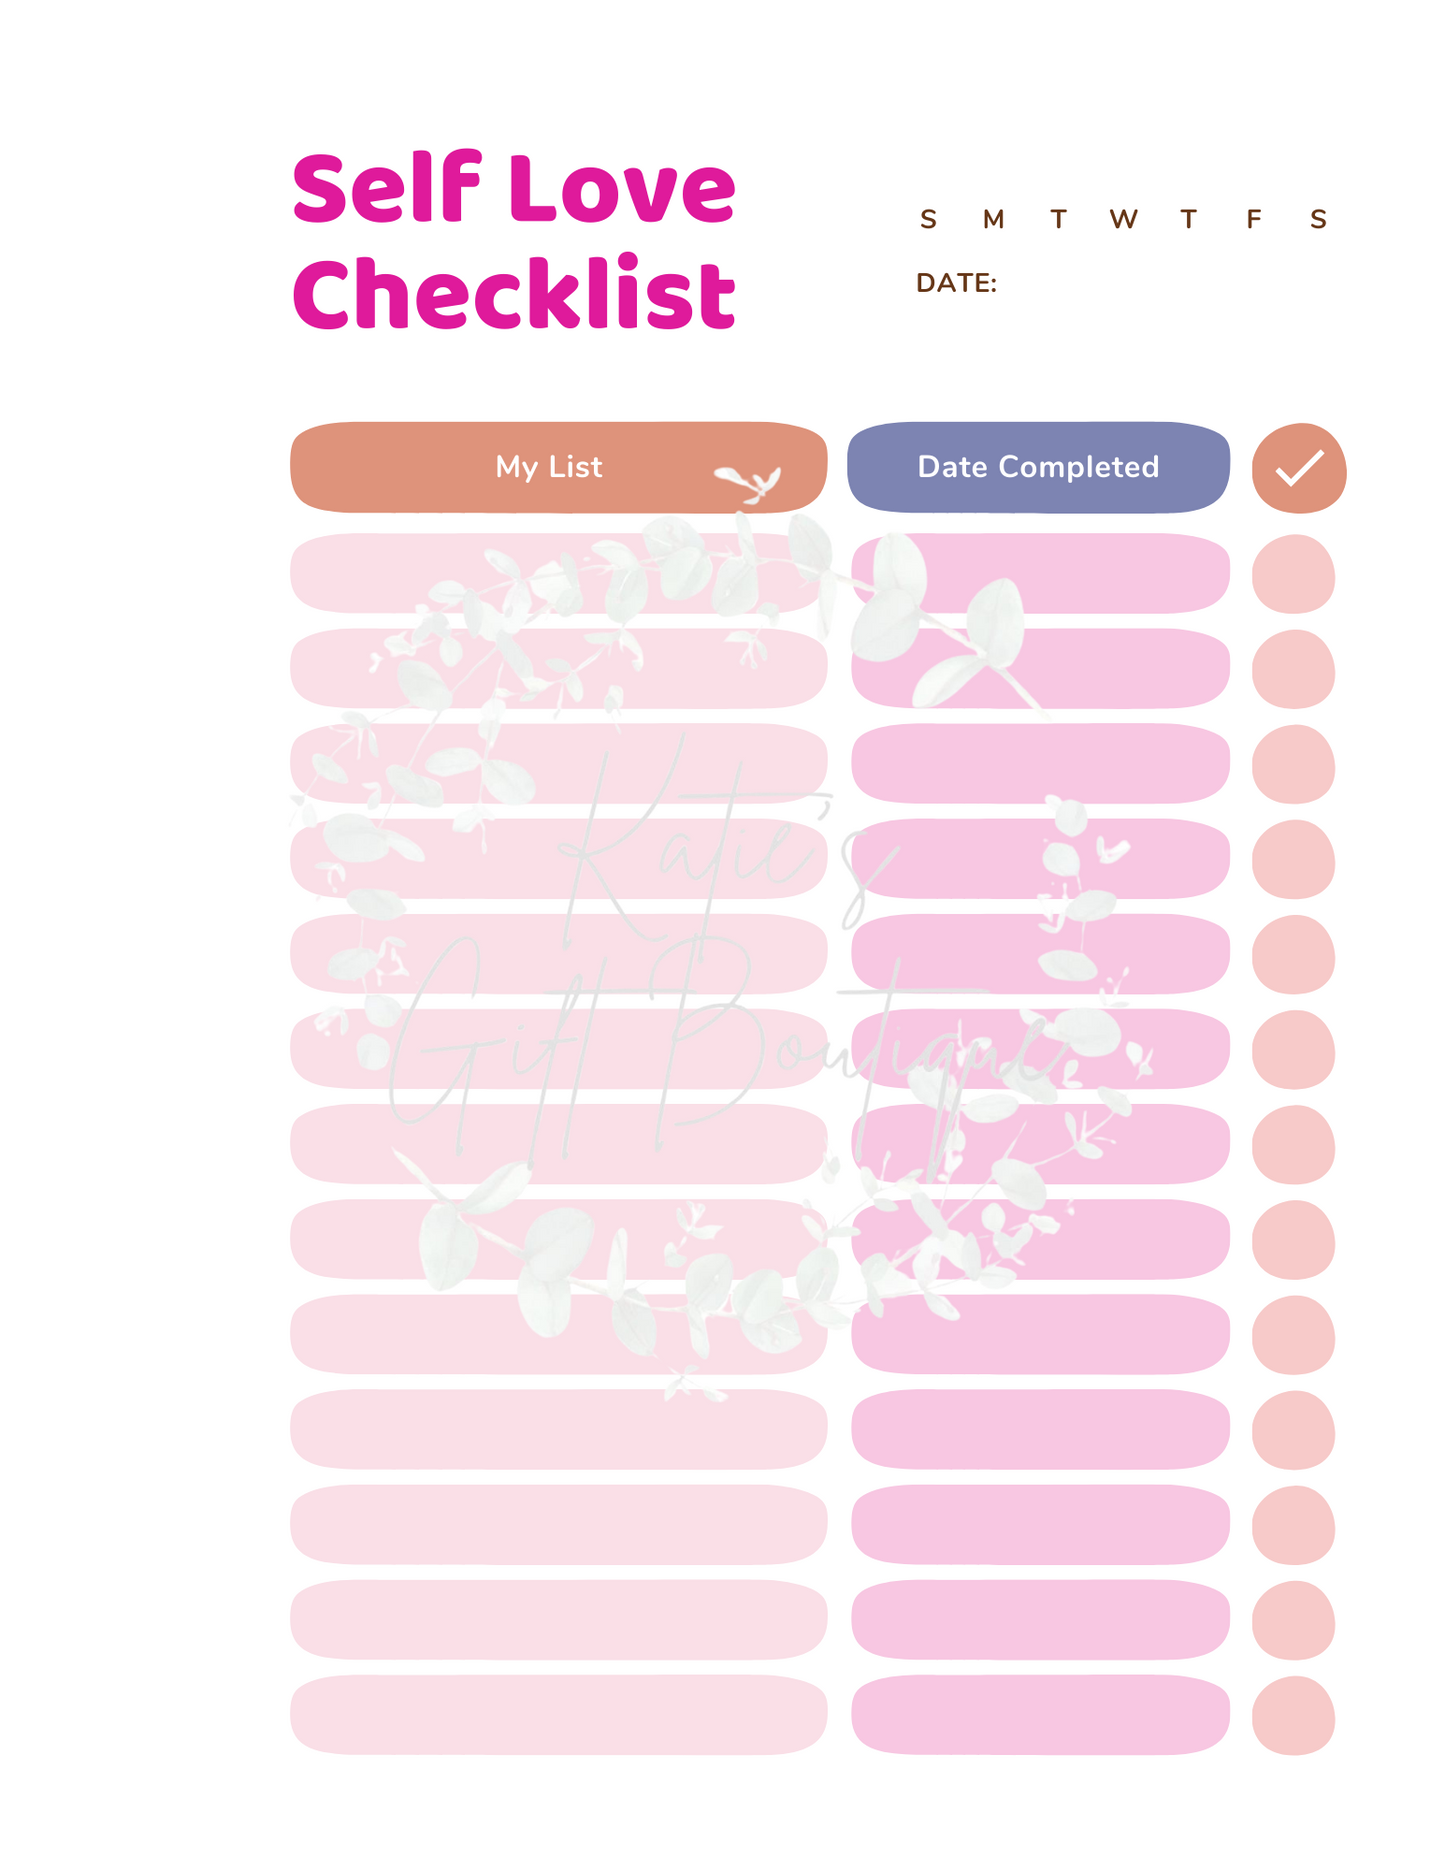Click the Date Completed header pill
This screenshot has height=1871, width=1445.
click(x=1038, y=467)
